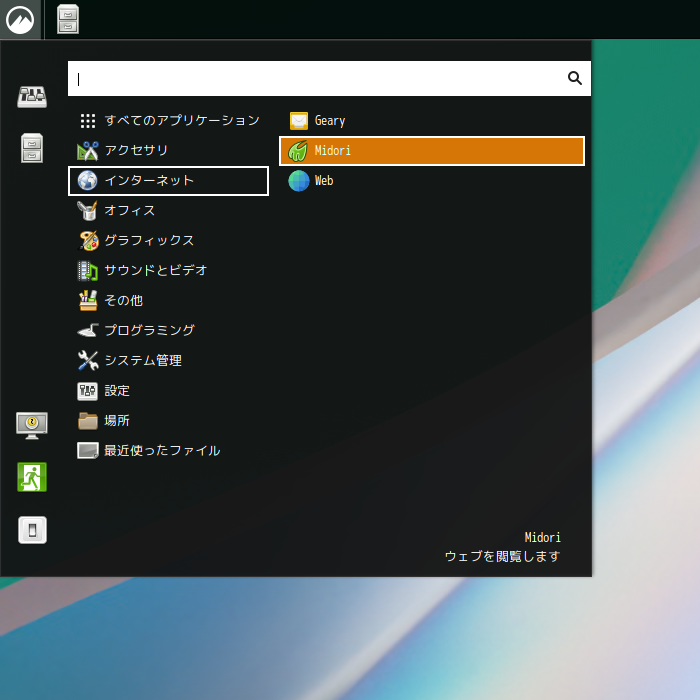The image size is (700, 700).
Task: Click the green logout exit icon
Action: [32, 477]
